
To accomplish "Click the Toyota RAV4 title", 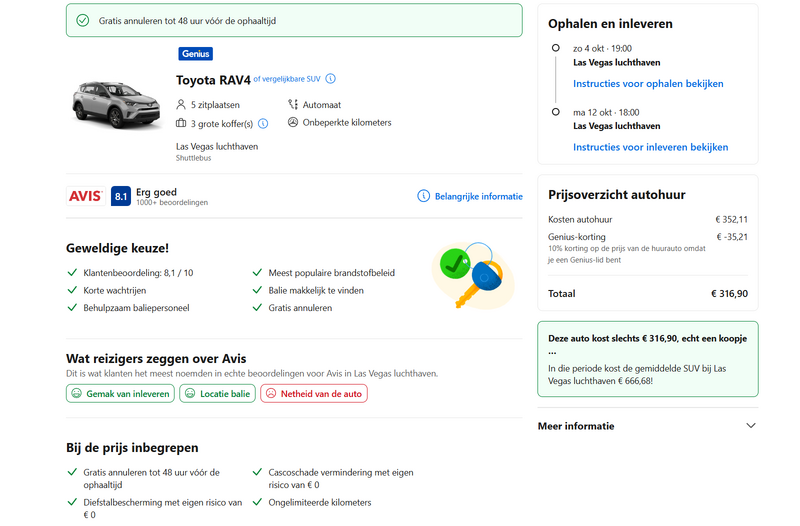I will click(213, 80).
